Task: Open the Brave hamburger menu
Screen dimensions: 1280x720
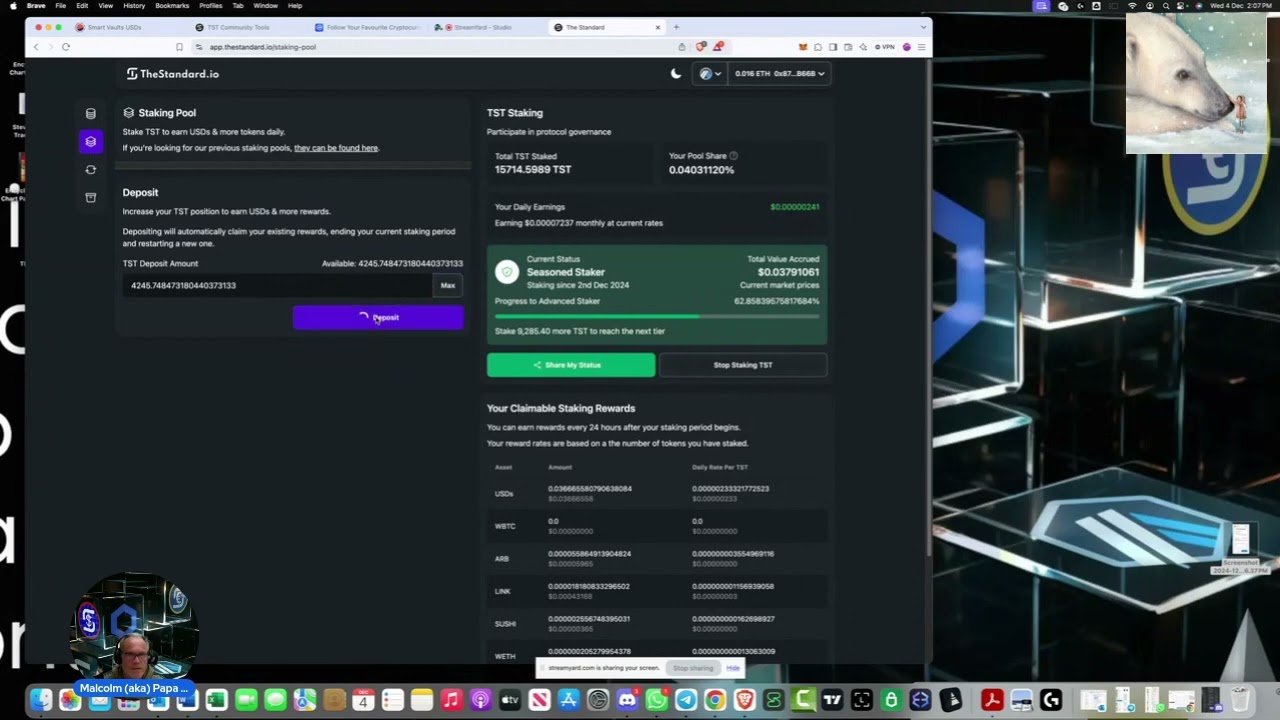Action: [x=921, y=47]
